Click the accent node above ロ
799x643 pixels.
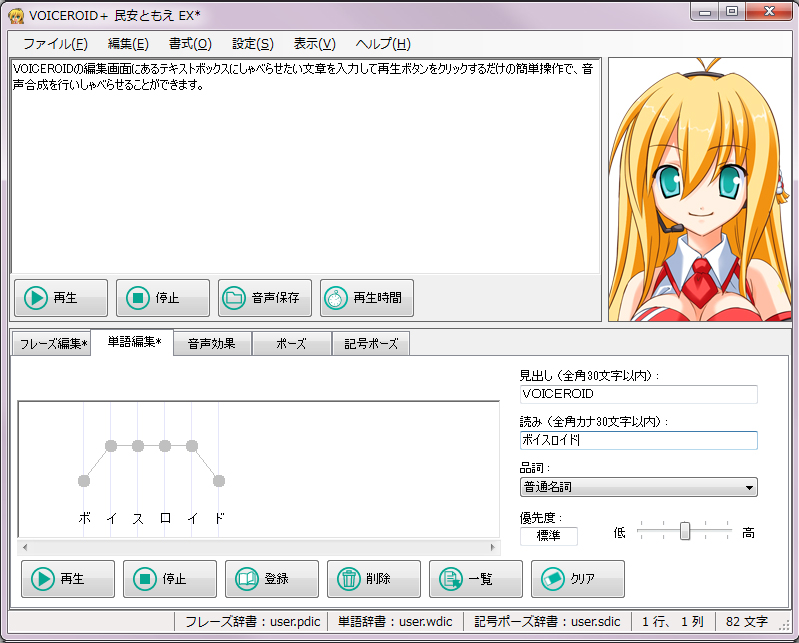[165, 446]
